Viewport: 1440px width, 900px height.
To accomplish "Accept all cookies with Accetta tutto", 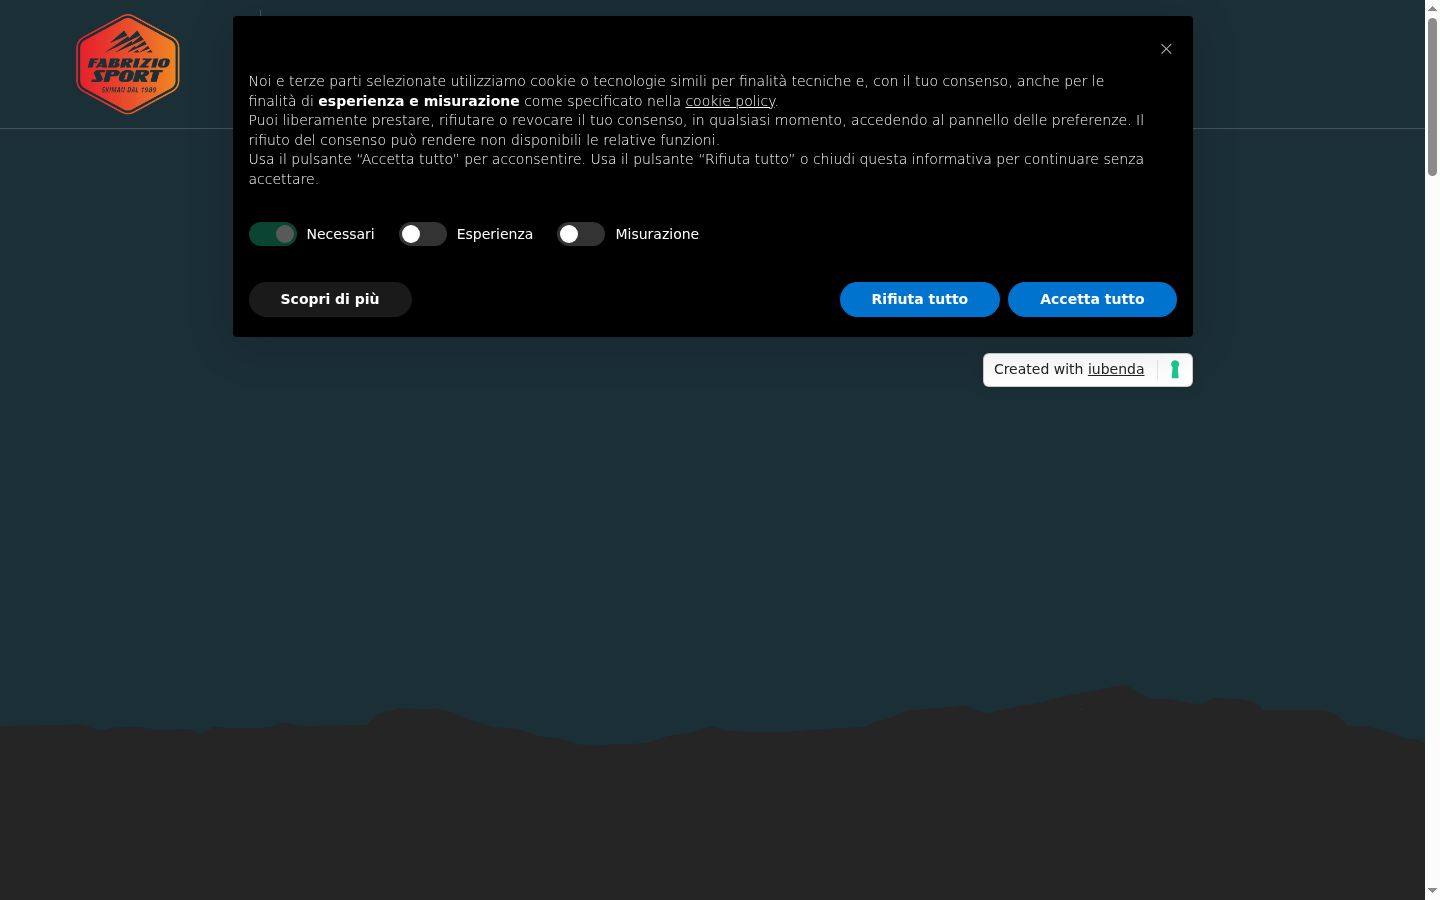I will [1092, 299].
